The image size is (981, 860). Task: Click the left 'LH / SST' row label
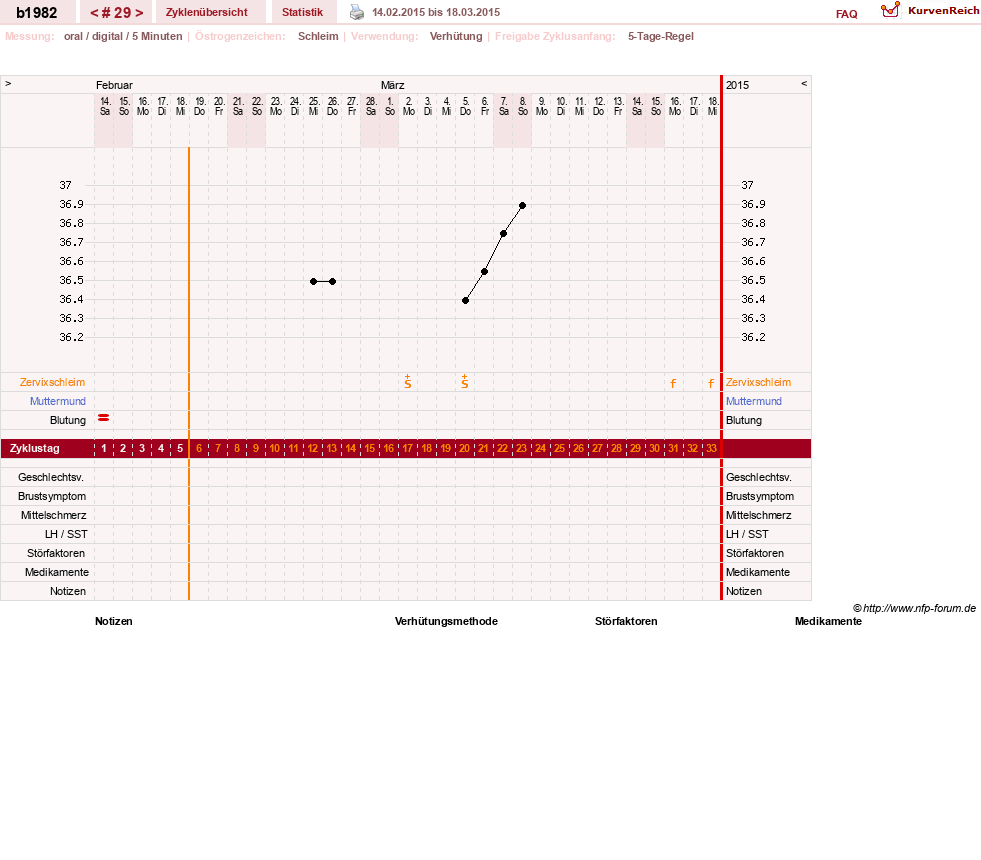point(66,534)
